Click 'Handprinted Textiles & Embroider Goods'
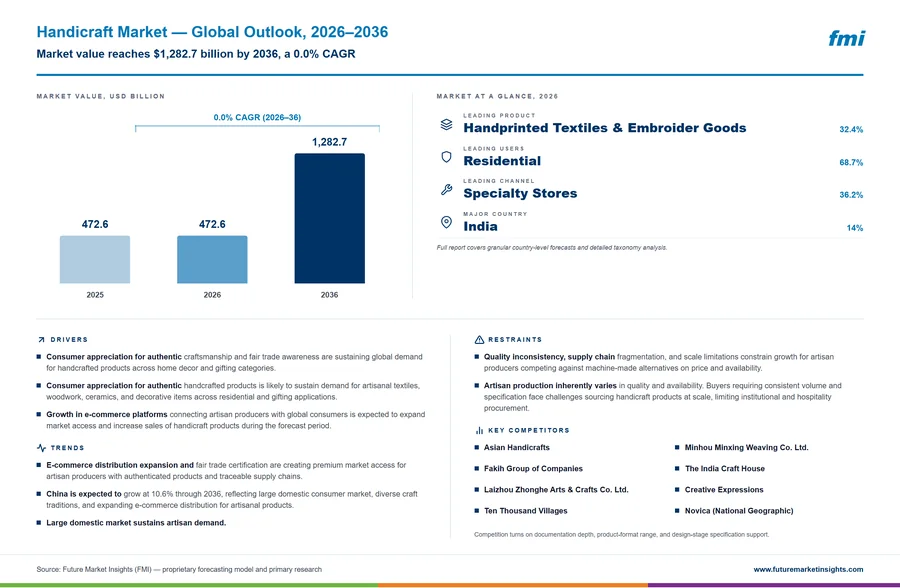900x588 pixels. pos(605,128)
